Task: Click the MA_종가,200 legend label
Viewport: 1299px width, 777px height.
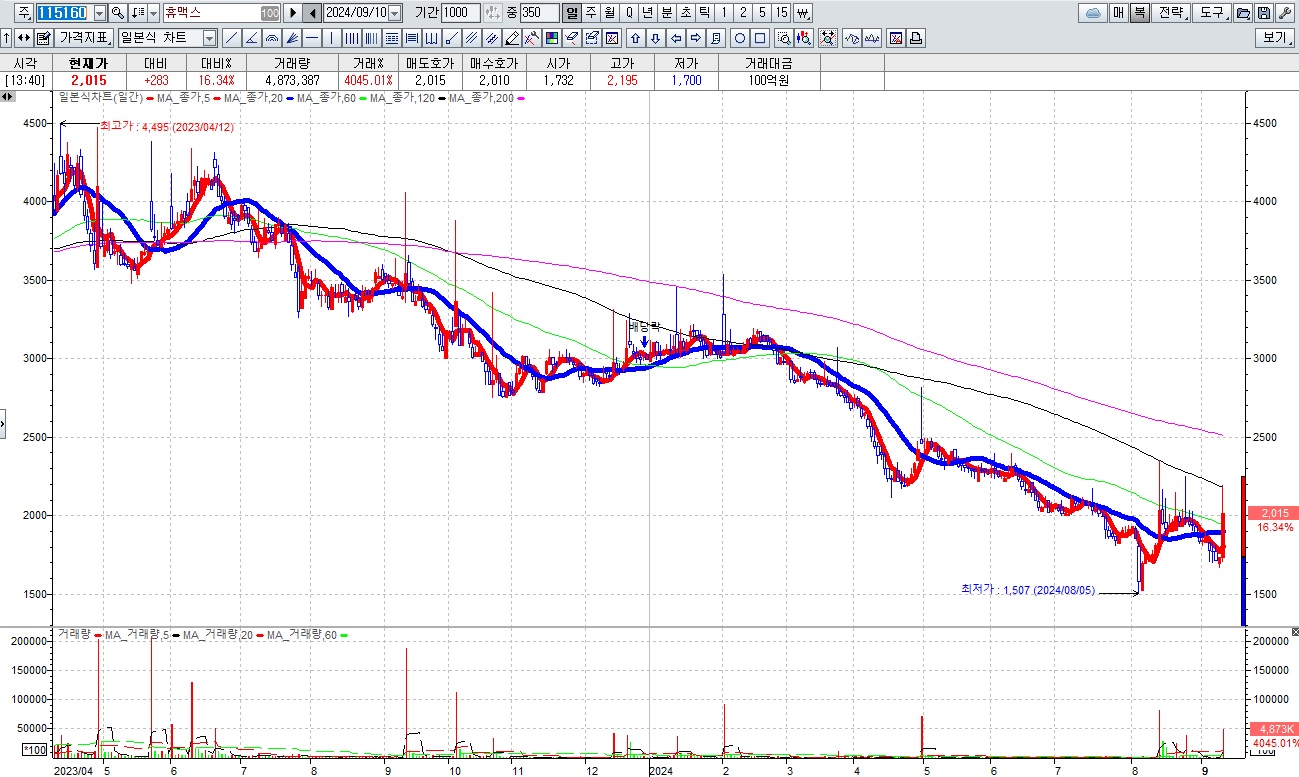Action: tap(481, 98)
